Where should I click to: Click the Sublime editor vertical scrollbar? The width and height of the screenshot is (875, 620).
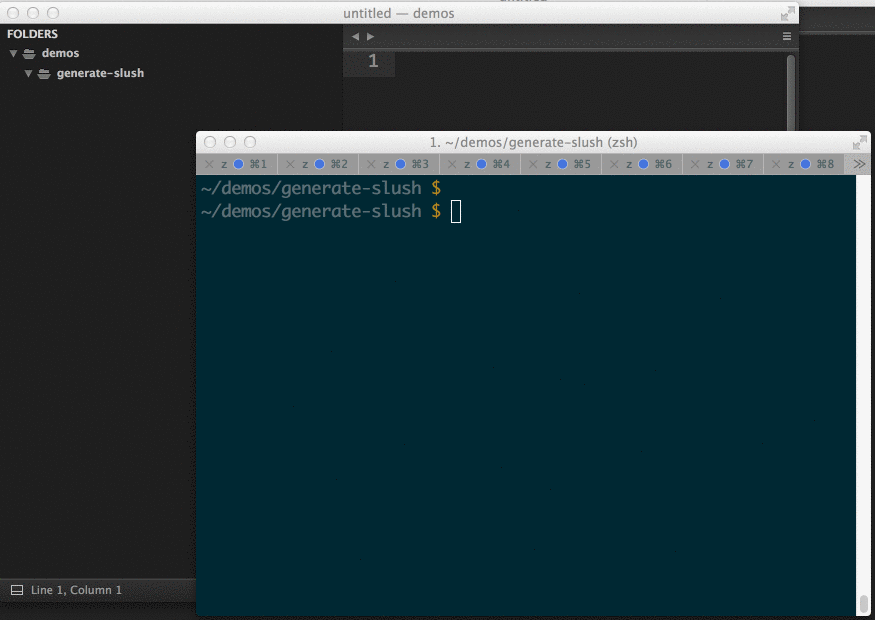point(791,93)
